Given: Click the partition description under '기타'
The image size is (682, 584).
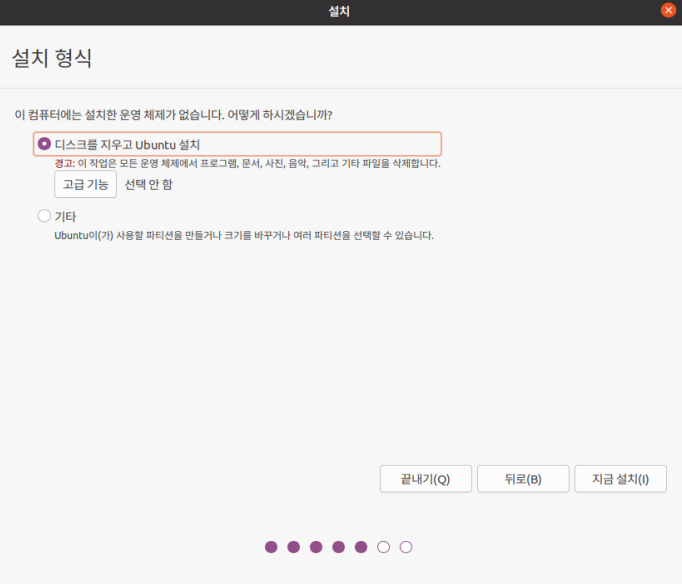Looking at the screenshot, I should [244, 235].
